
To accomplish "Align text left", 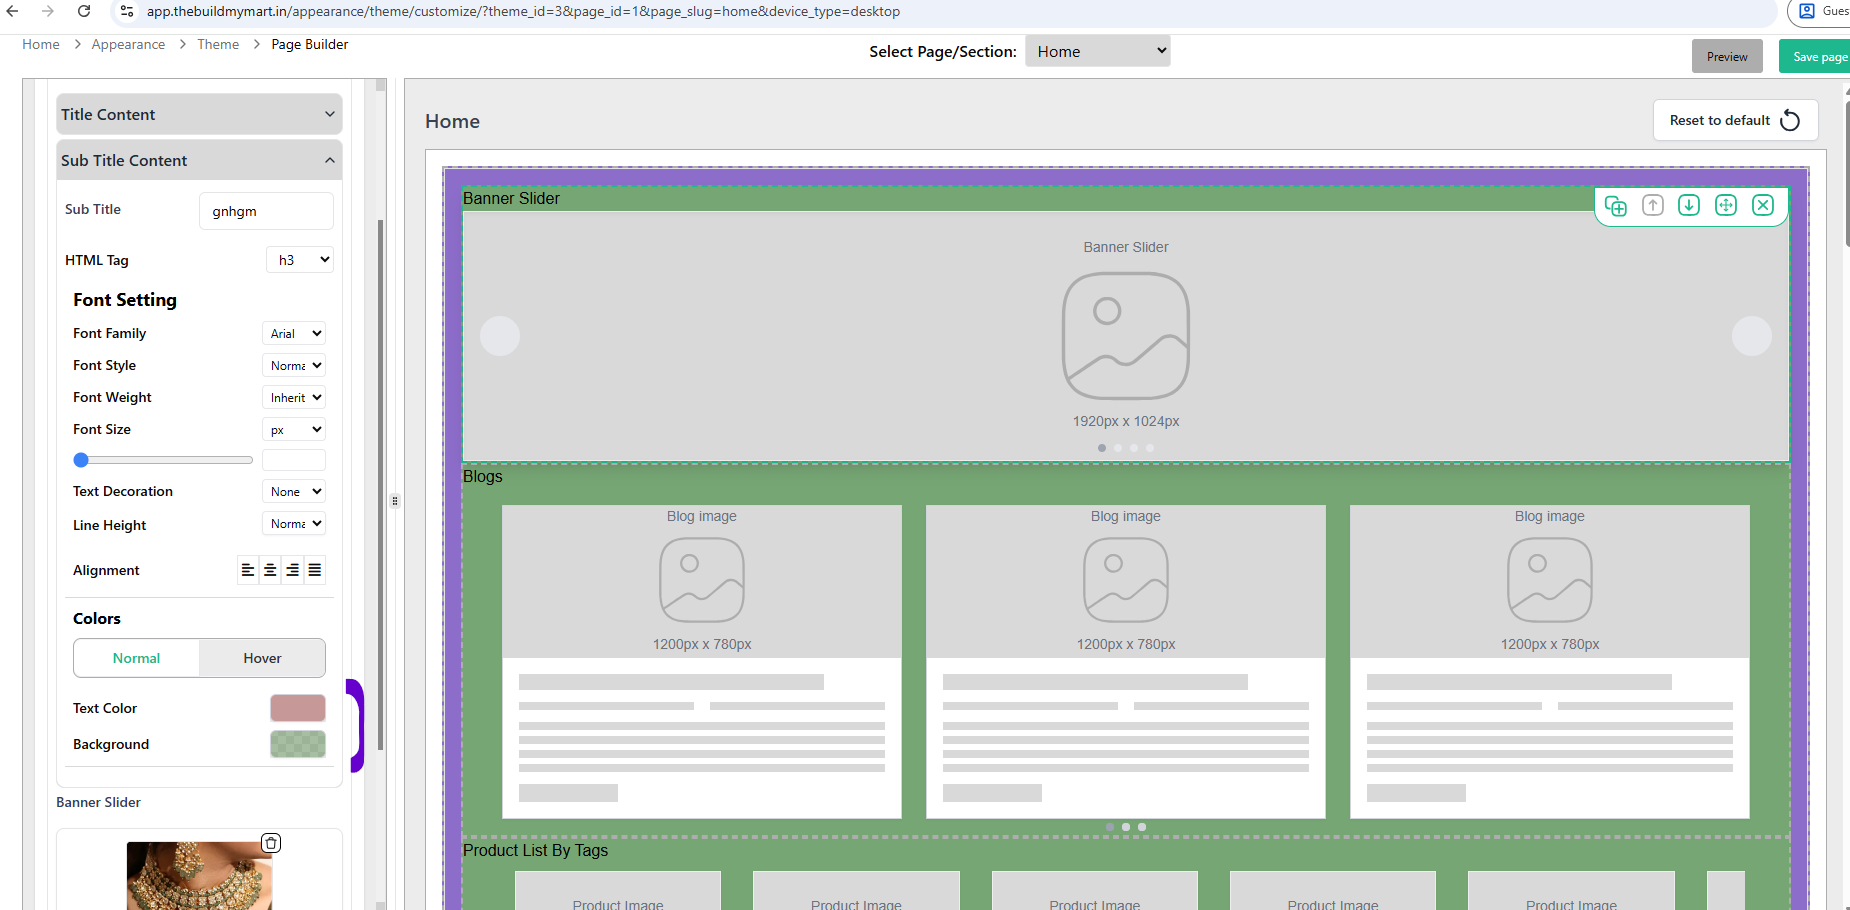I will [248, 570].
